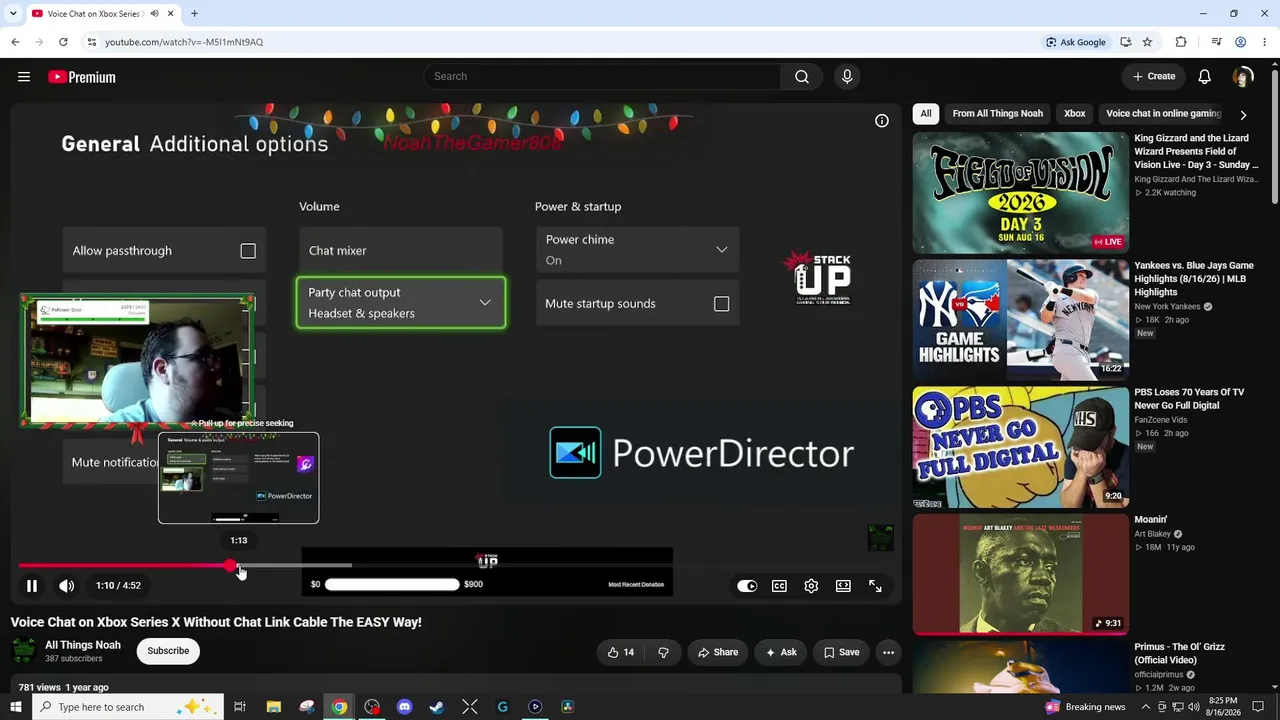Toggle closed captions on the video

click(x=779, y=586)
